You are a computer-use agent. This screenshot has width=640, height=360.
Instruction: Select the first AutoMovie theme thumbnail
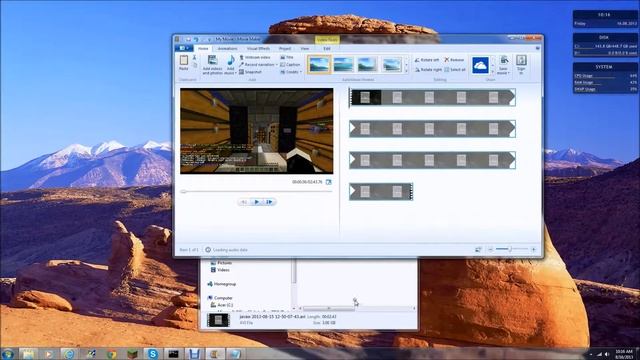(319, 64)
